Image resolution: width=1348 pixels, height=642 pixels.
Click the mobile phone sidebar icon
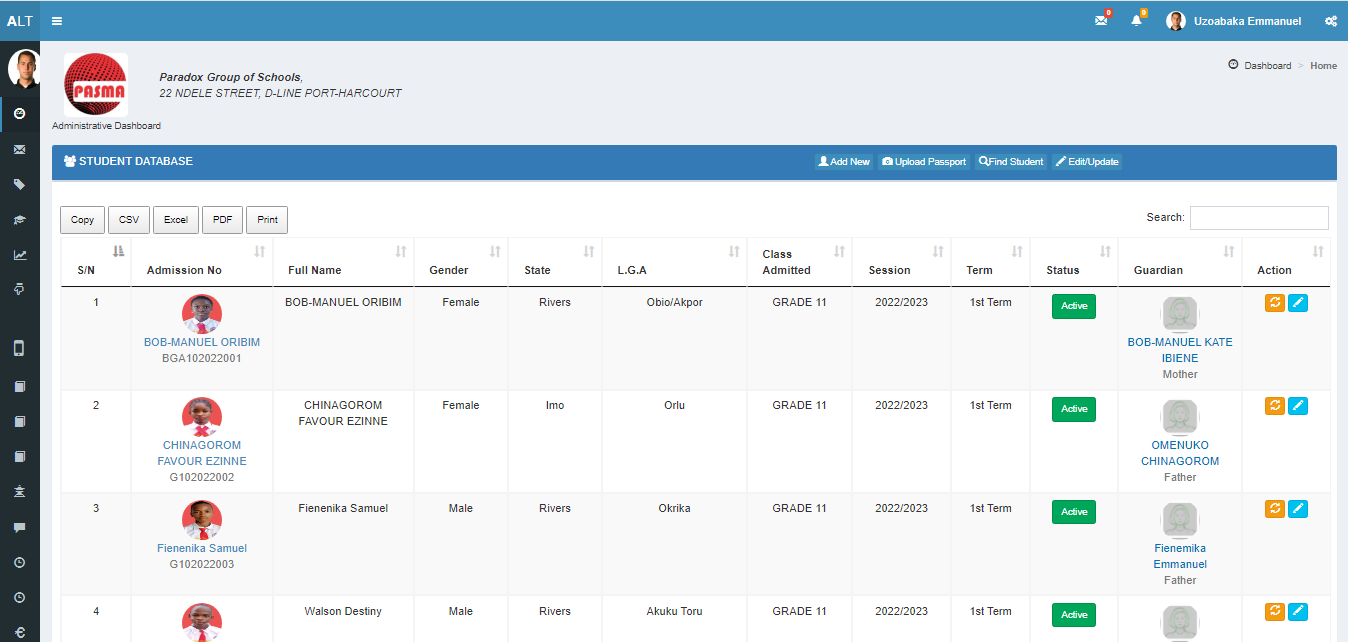point(19,348)
